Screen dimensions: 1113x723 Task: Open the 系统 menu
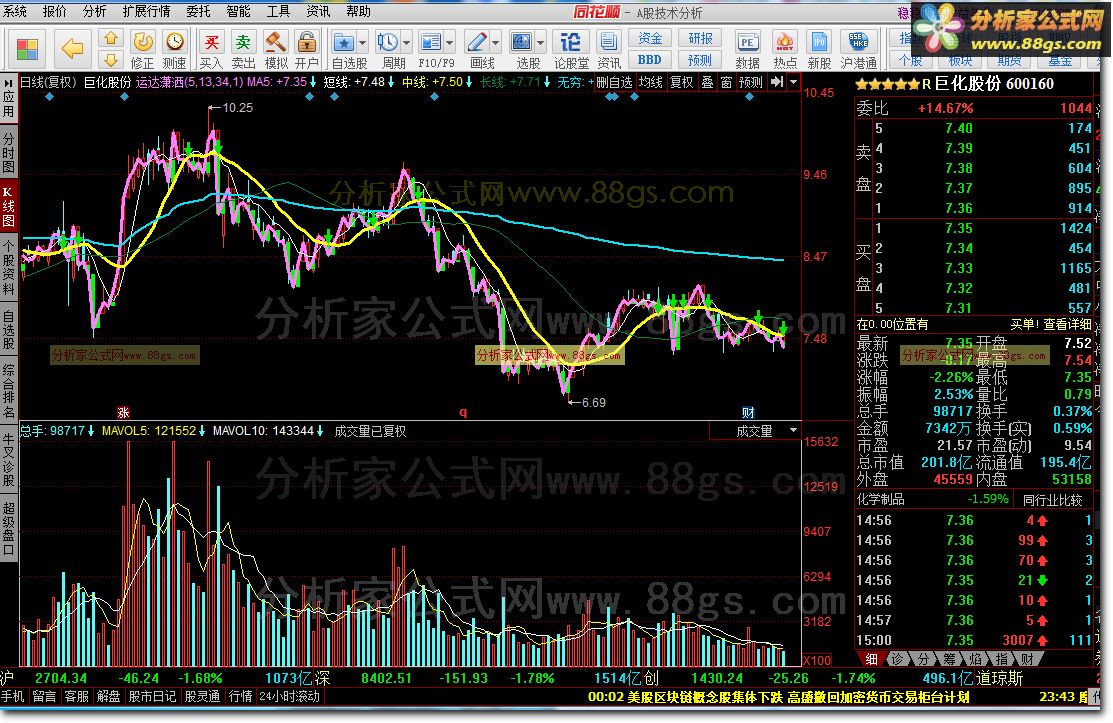pyautogui.click(x=14, y=11)
